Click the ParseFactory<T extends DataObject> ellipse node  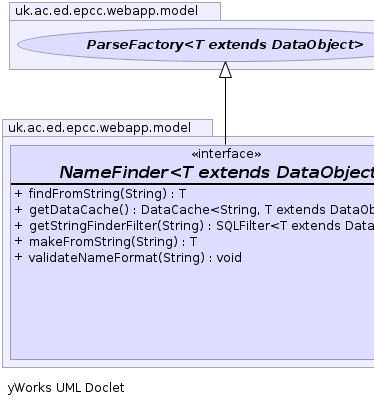pos(197,45)
